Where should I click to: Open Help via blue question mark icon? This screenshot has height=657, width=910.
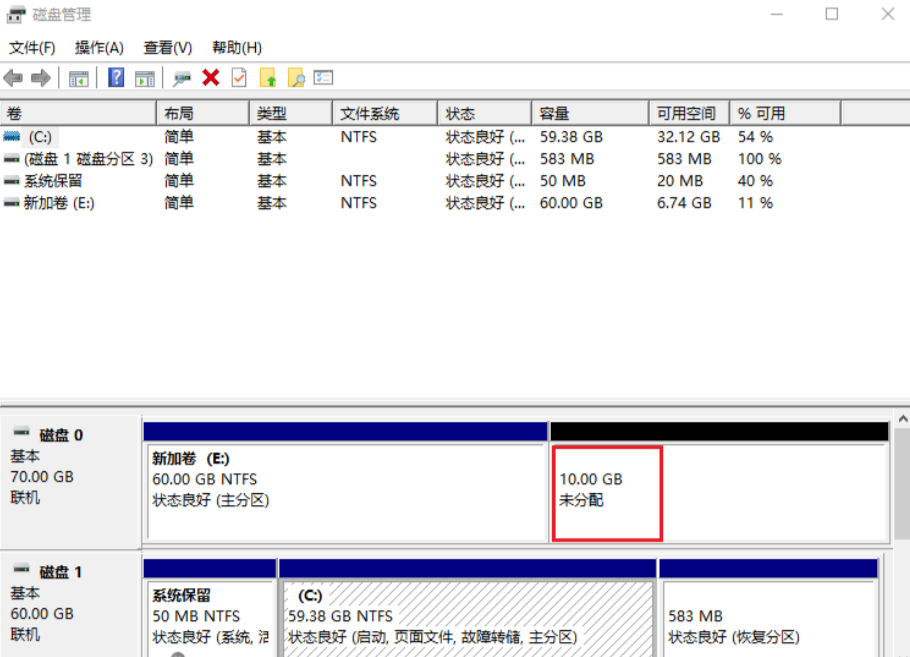116,78
